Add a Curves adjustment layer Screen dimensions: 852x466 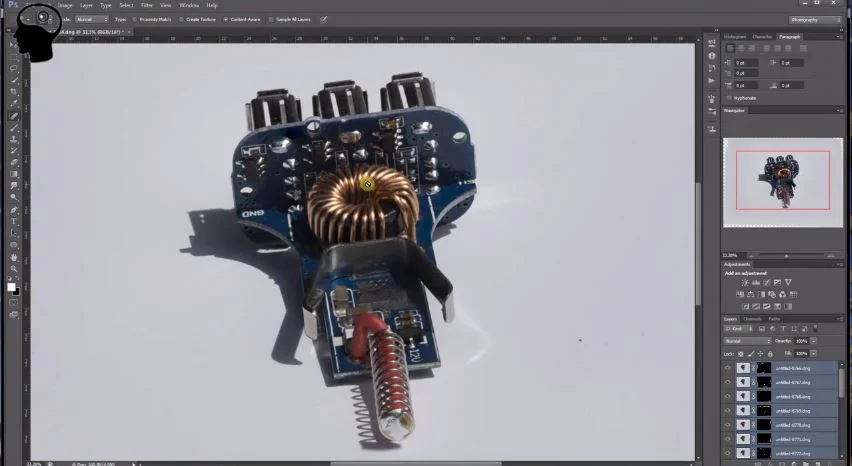[767, 282]
